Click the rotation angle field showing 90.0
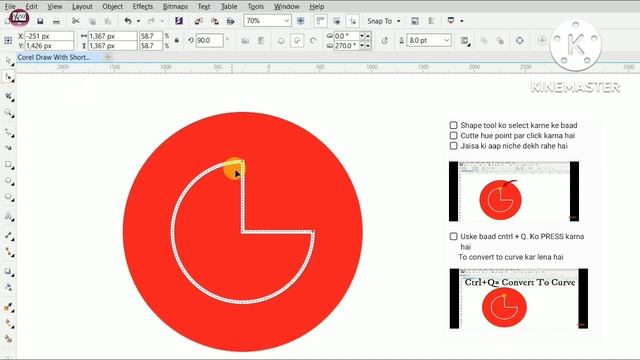Viewport: 640px width, 360px height. click(x=209, y=40)
